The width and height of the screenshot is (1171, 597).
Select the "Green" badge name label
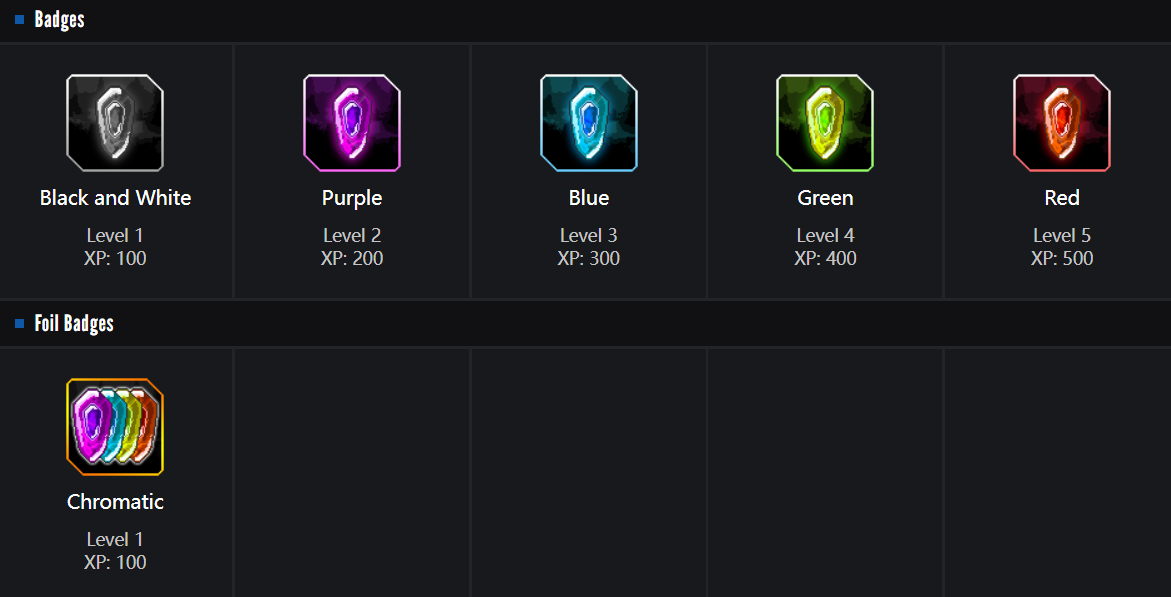[x=825, y=198]
